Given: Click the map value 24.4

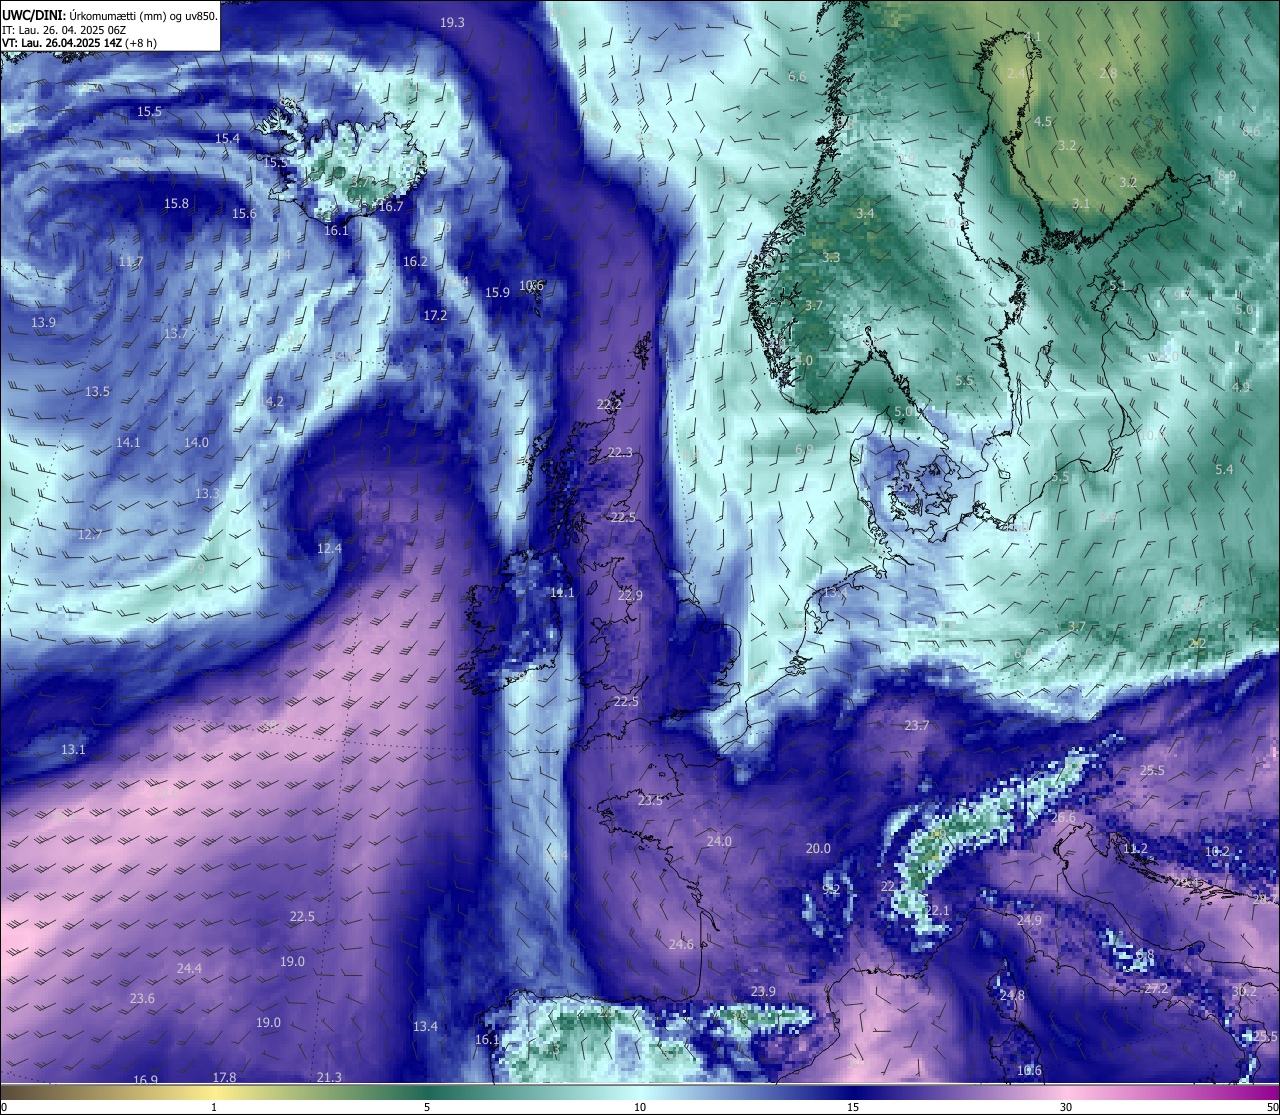Looking at the screenshot, I should pos(189,968).
